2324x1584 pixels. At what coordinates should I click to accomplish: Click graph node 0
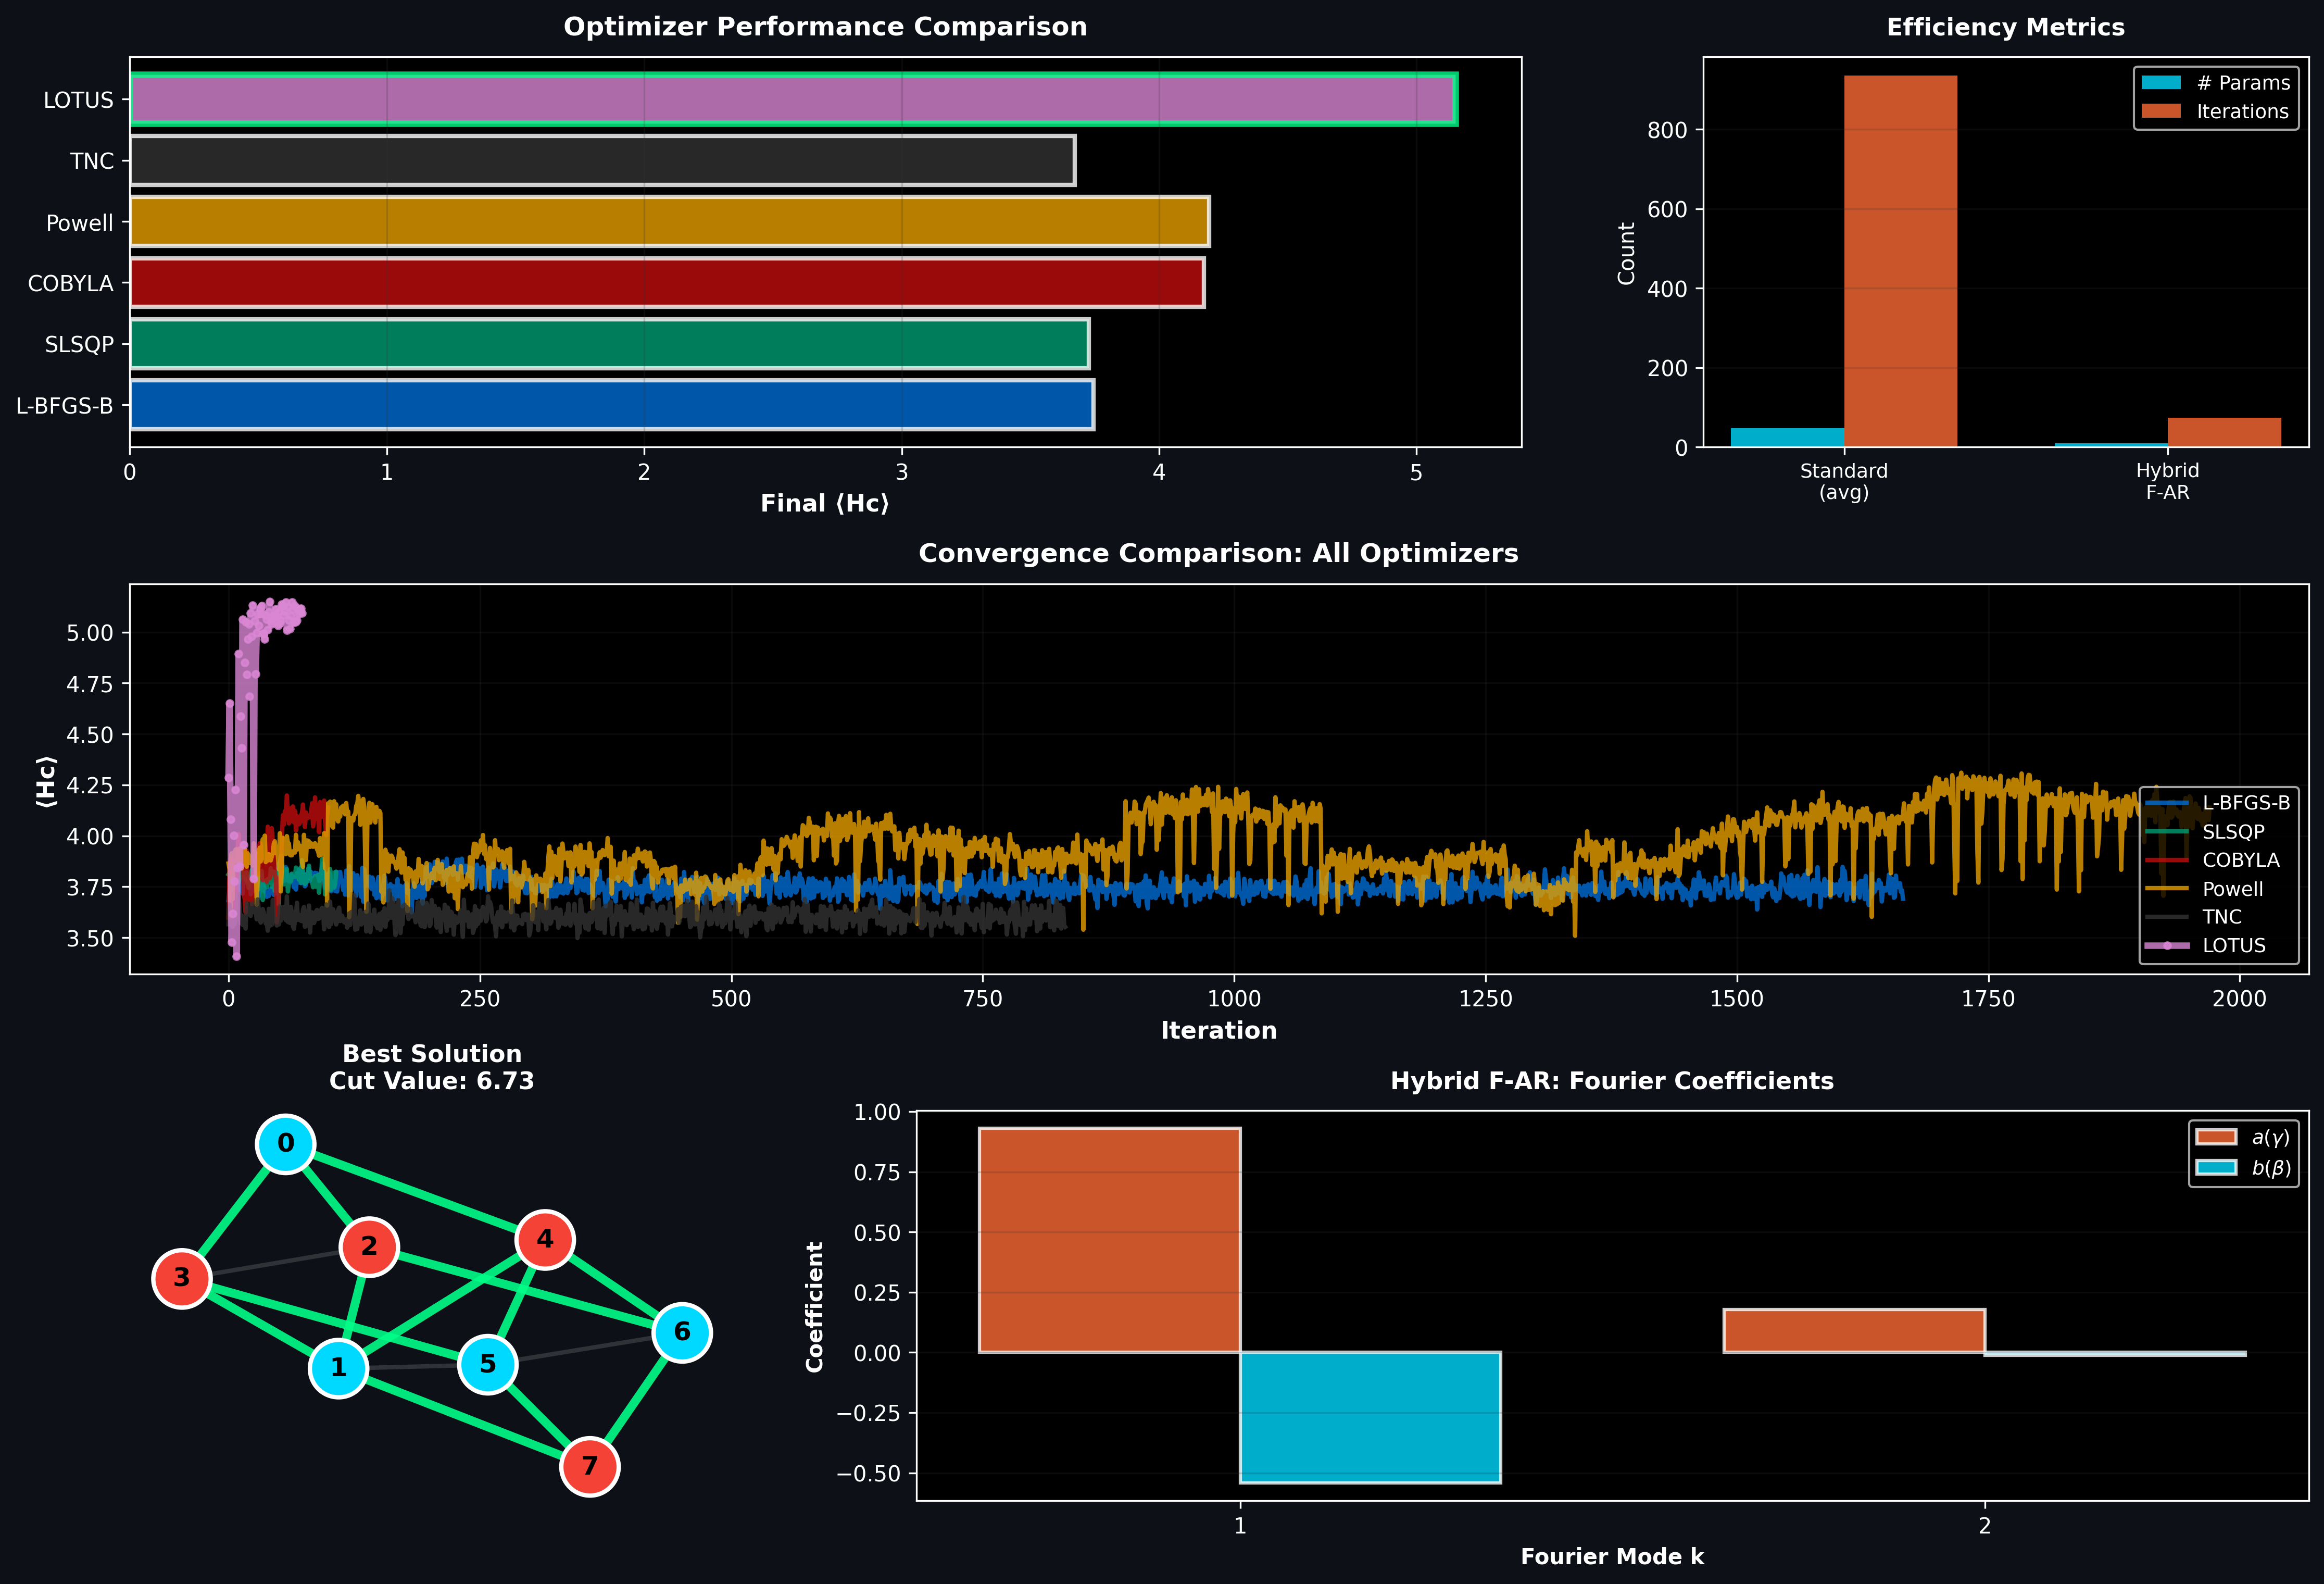286,1144
